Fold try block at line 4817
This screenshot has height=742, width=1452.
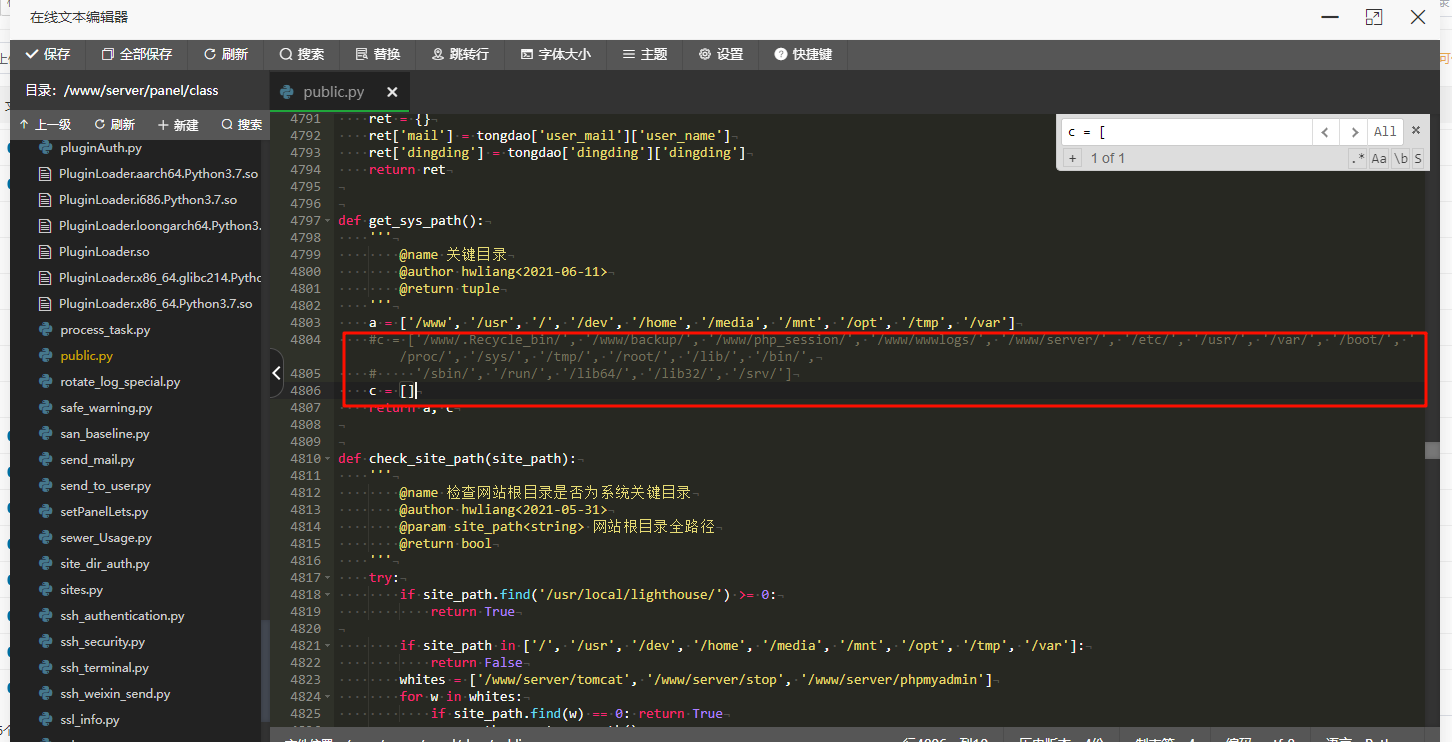coord(329,578)
